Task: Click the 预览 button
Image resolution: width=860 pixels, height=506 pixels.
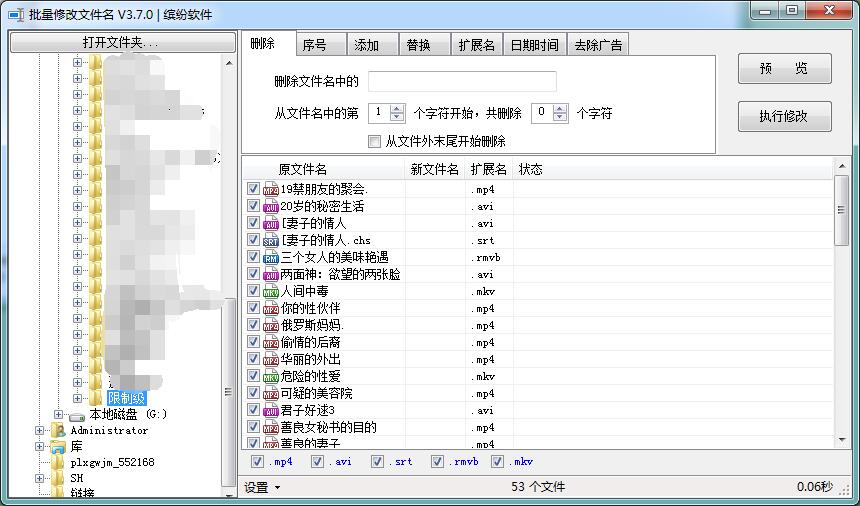Action: pos(784,69)
